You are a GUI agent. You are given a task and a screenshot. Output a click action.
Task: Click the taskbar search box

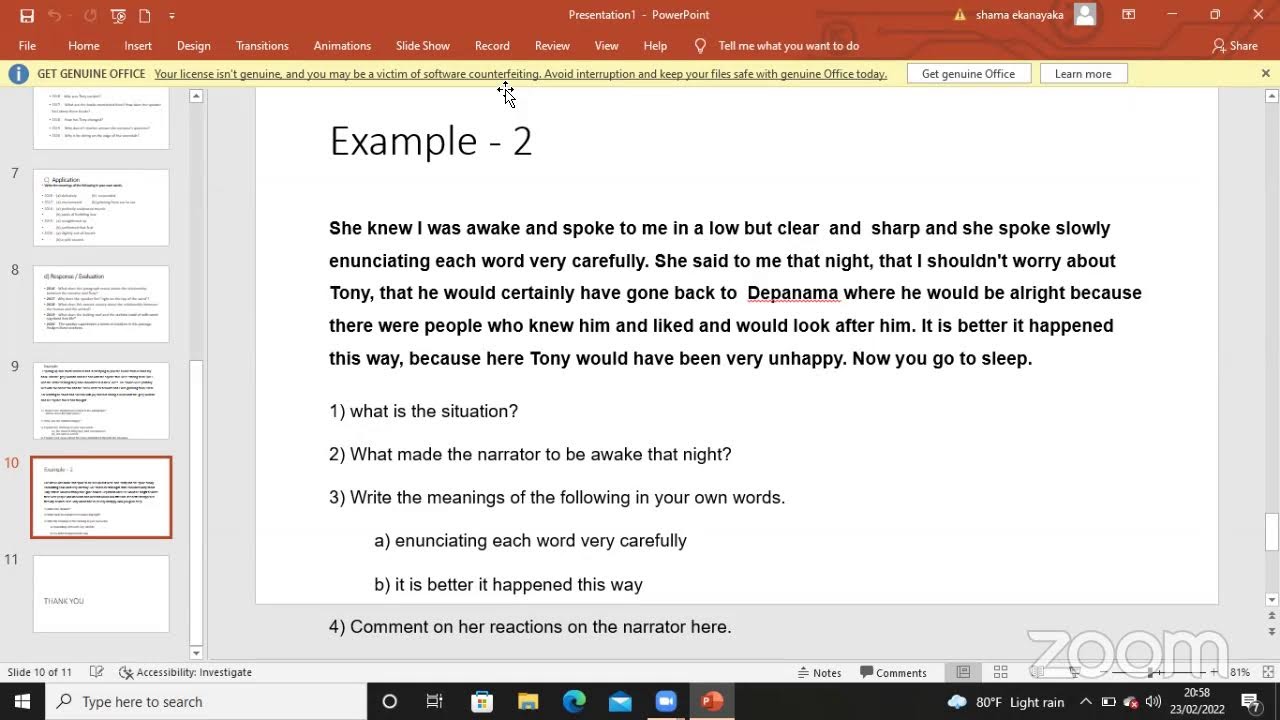coord(207,702)
